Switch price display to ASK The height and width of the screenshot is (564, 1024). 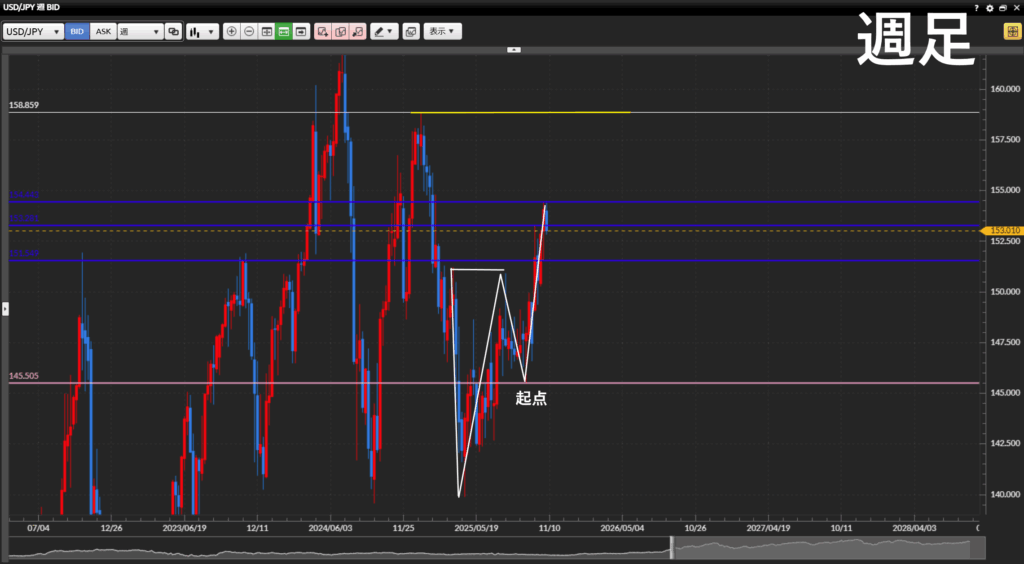tap(103, 32)
